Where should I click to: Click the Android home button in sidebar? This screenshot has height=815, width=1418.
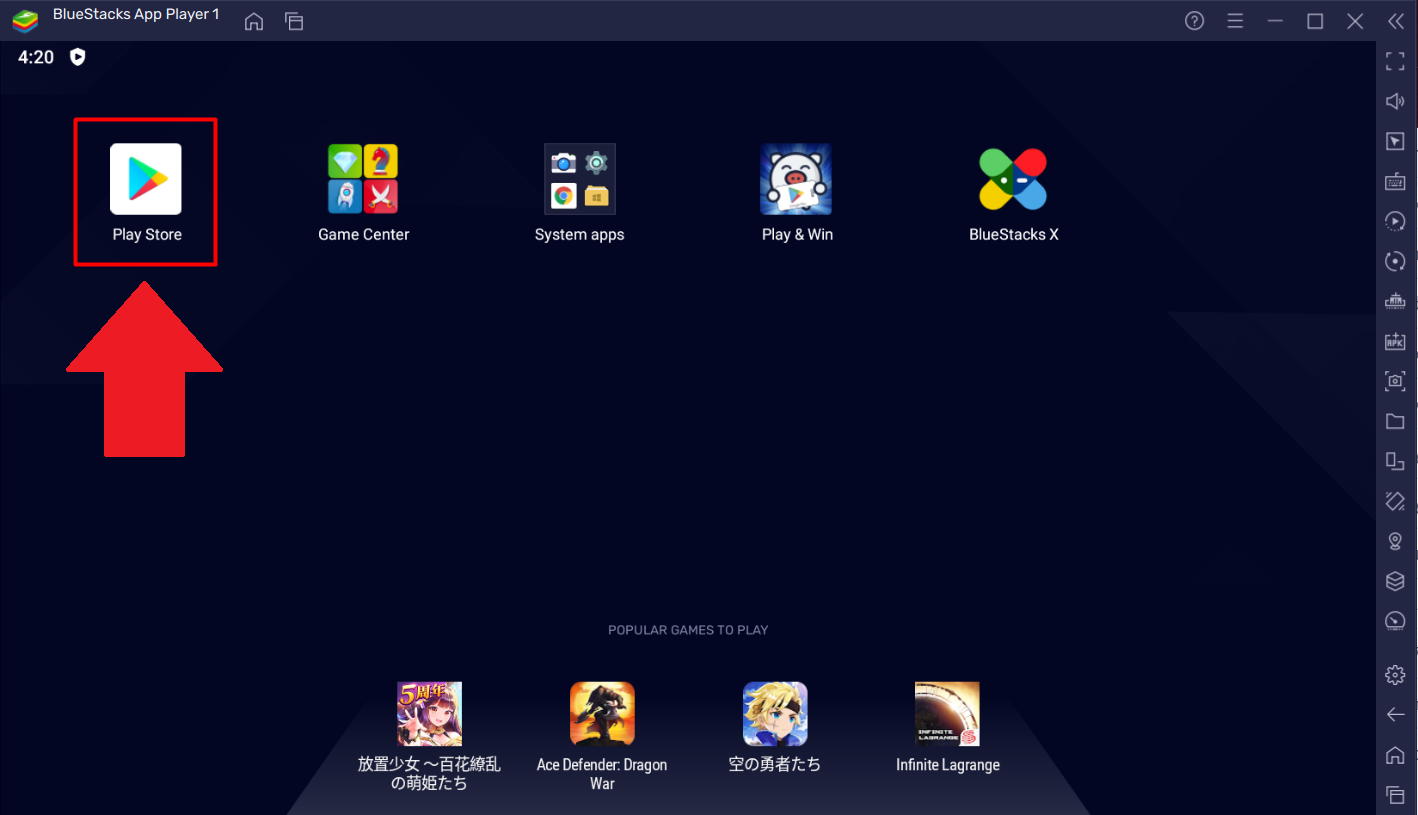tap(1395, 755)
